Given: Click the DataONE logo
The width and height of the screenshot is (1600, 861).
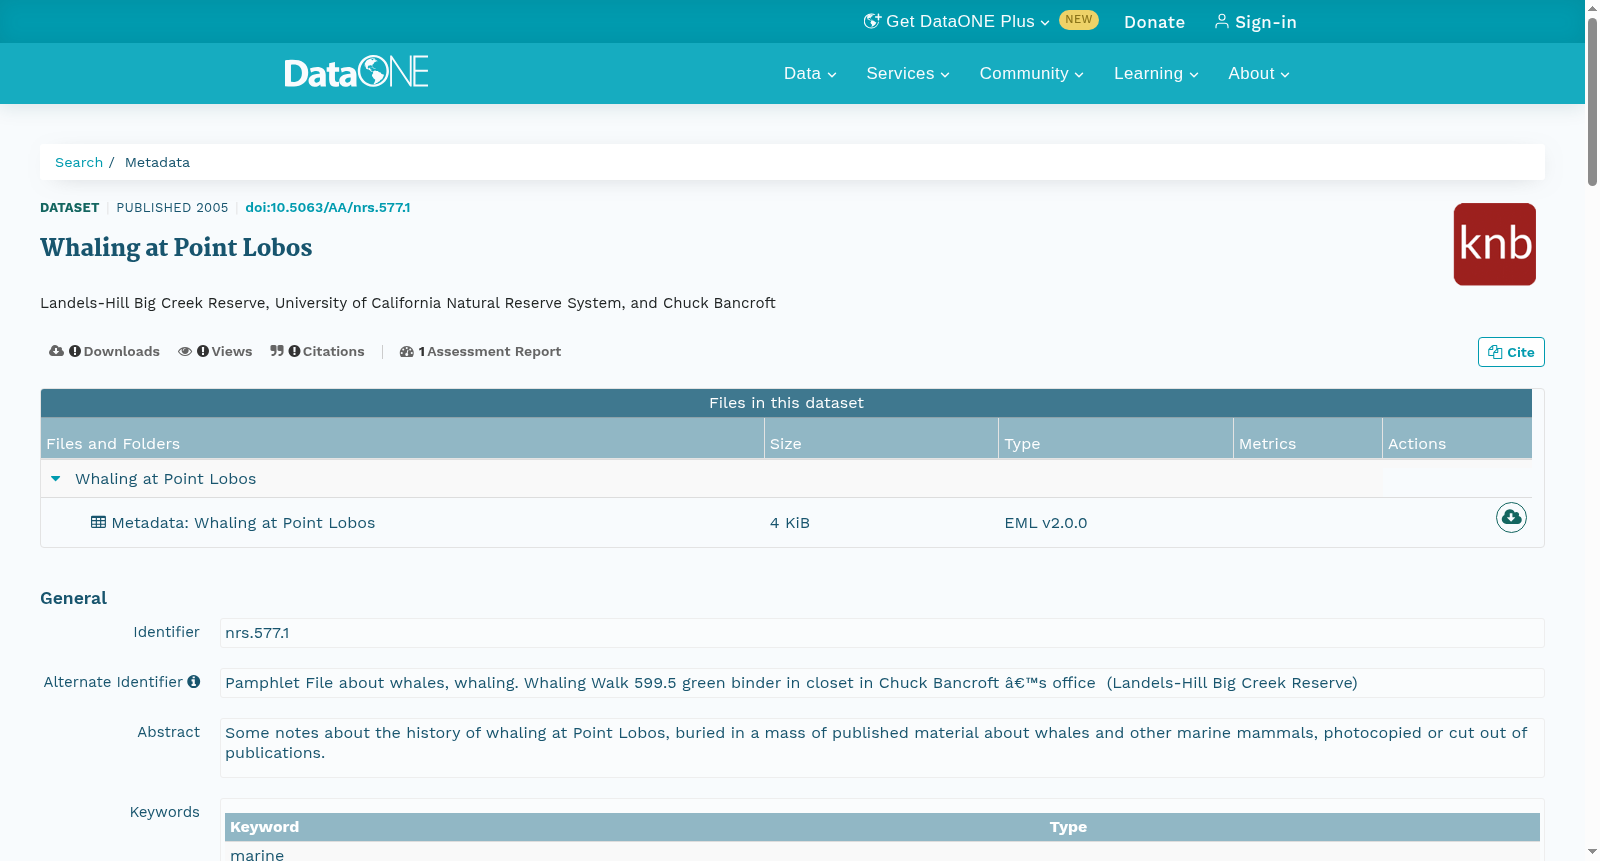Looking at the screenshot, I should [x=356, y=72].
